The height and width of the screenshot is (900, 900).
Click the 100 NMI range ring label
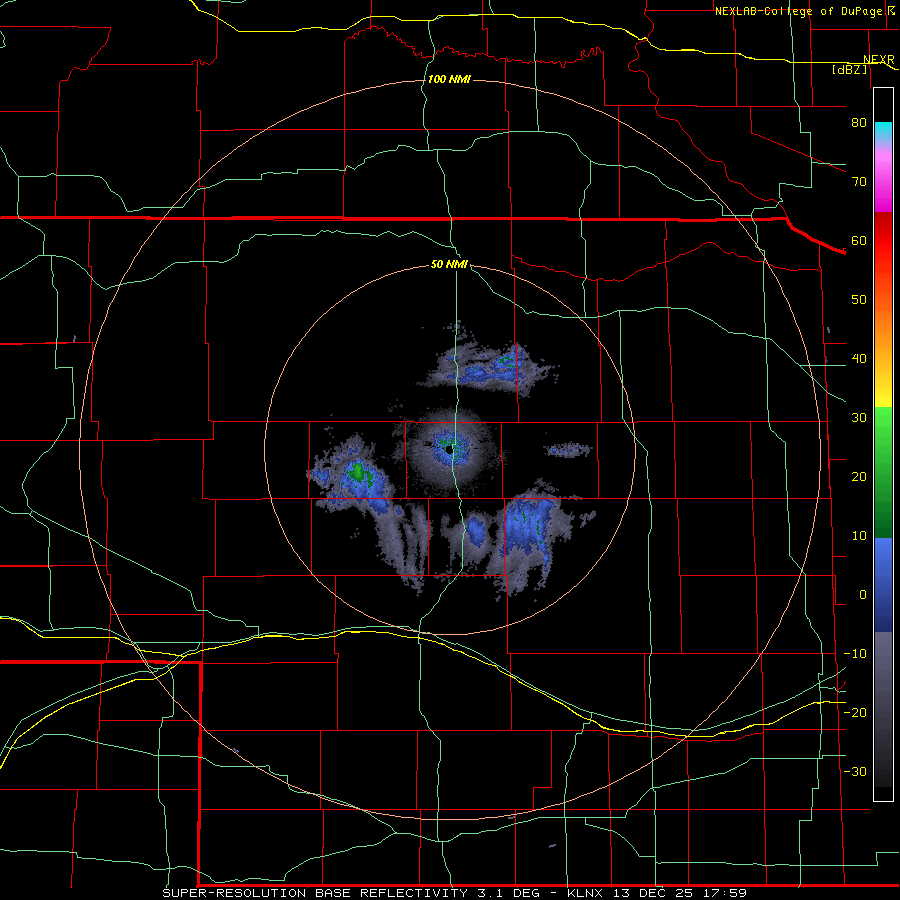tap(449, 79)
